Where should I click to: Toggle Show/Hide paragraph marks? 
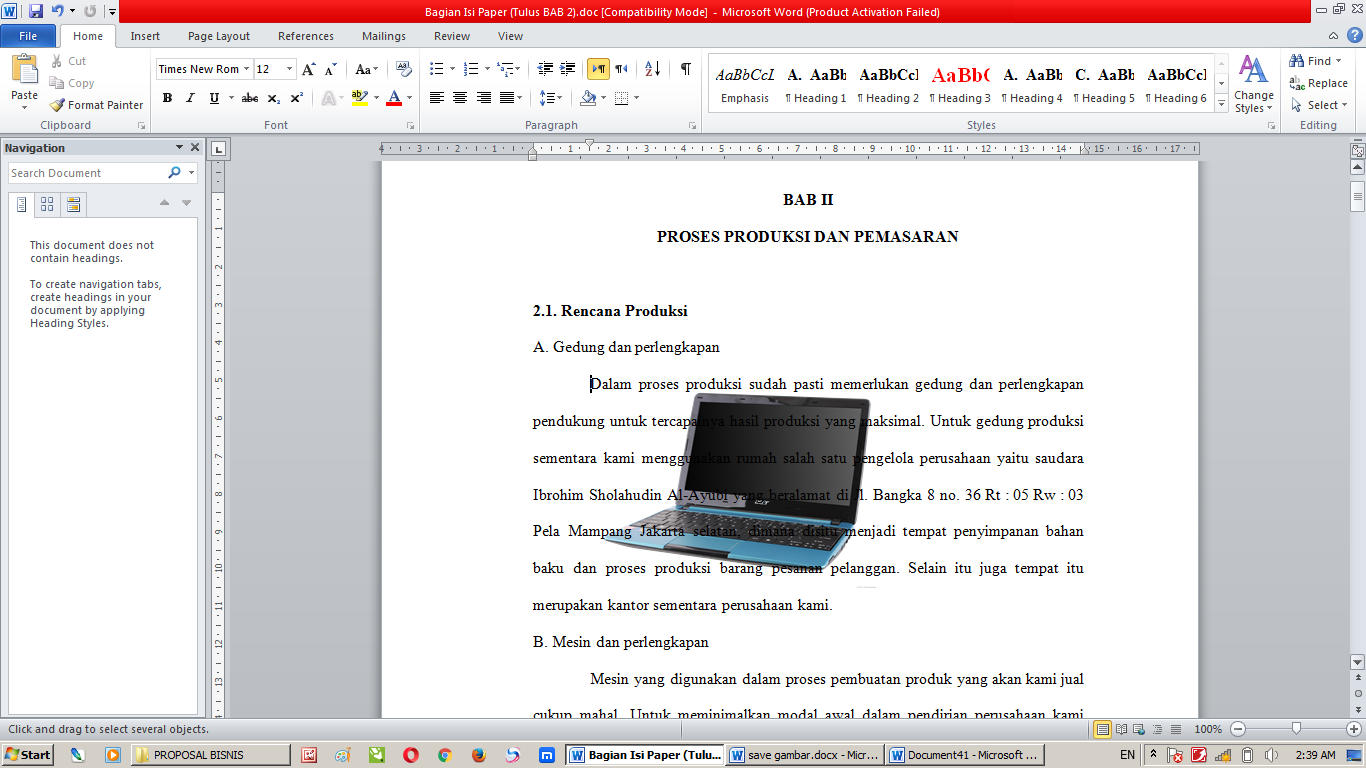[686, 69]
